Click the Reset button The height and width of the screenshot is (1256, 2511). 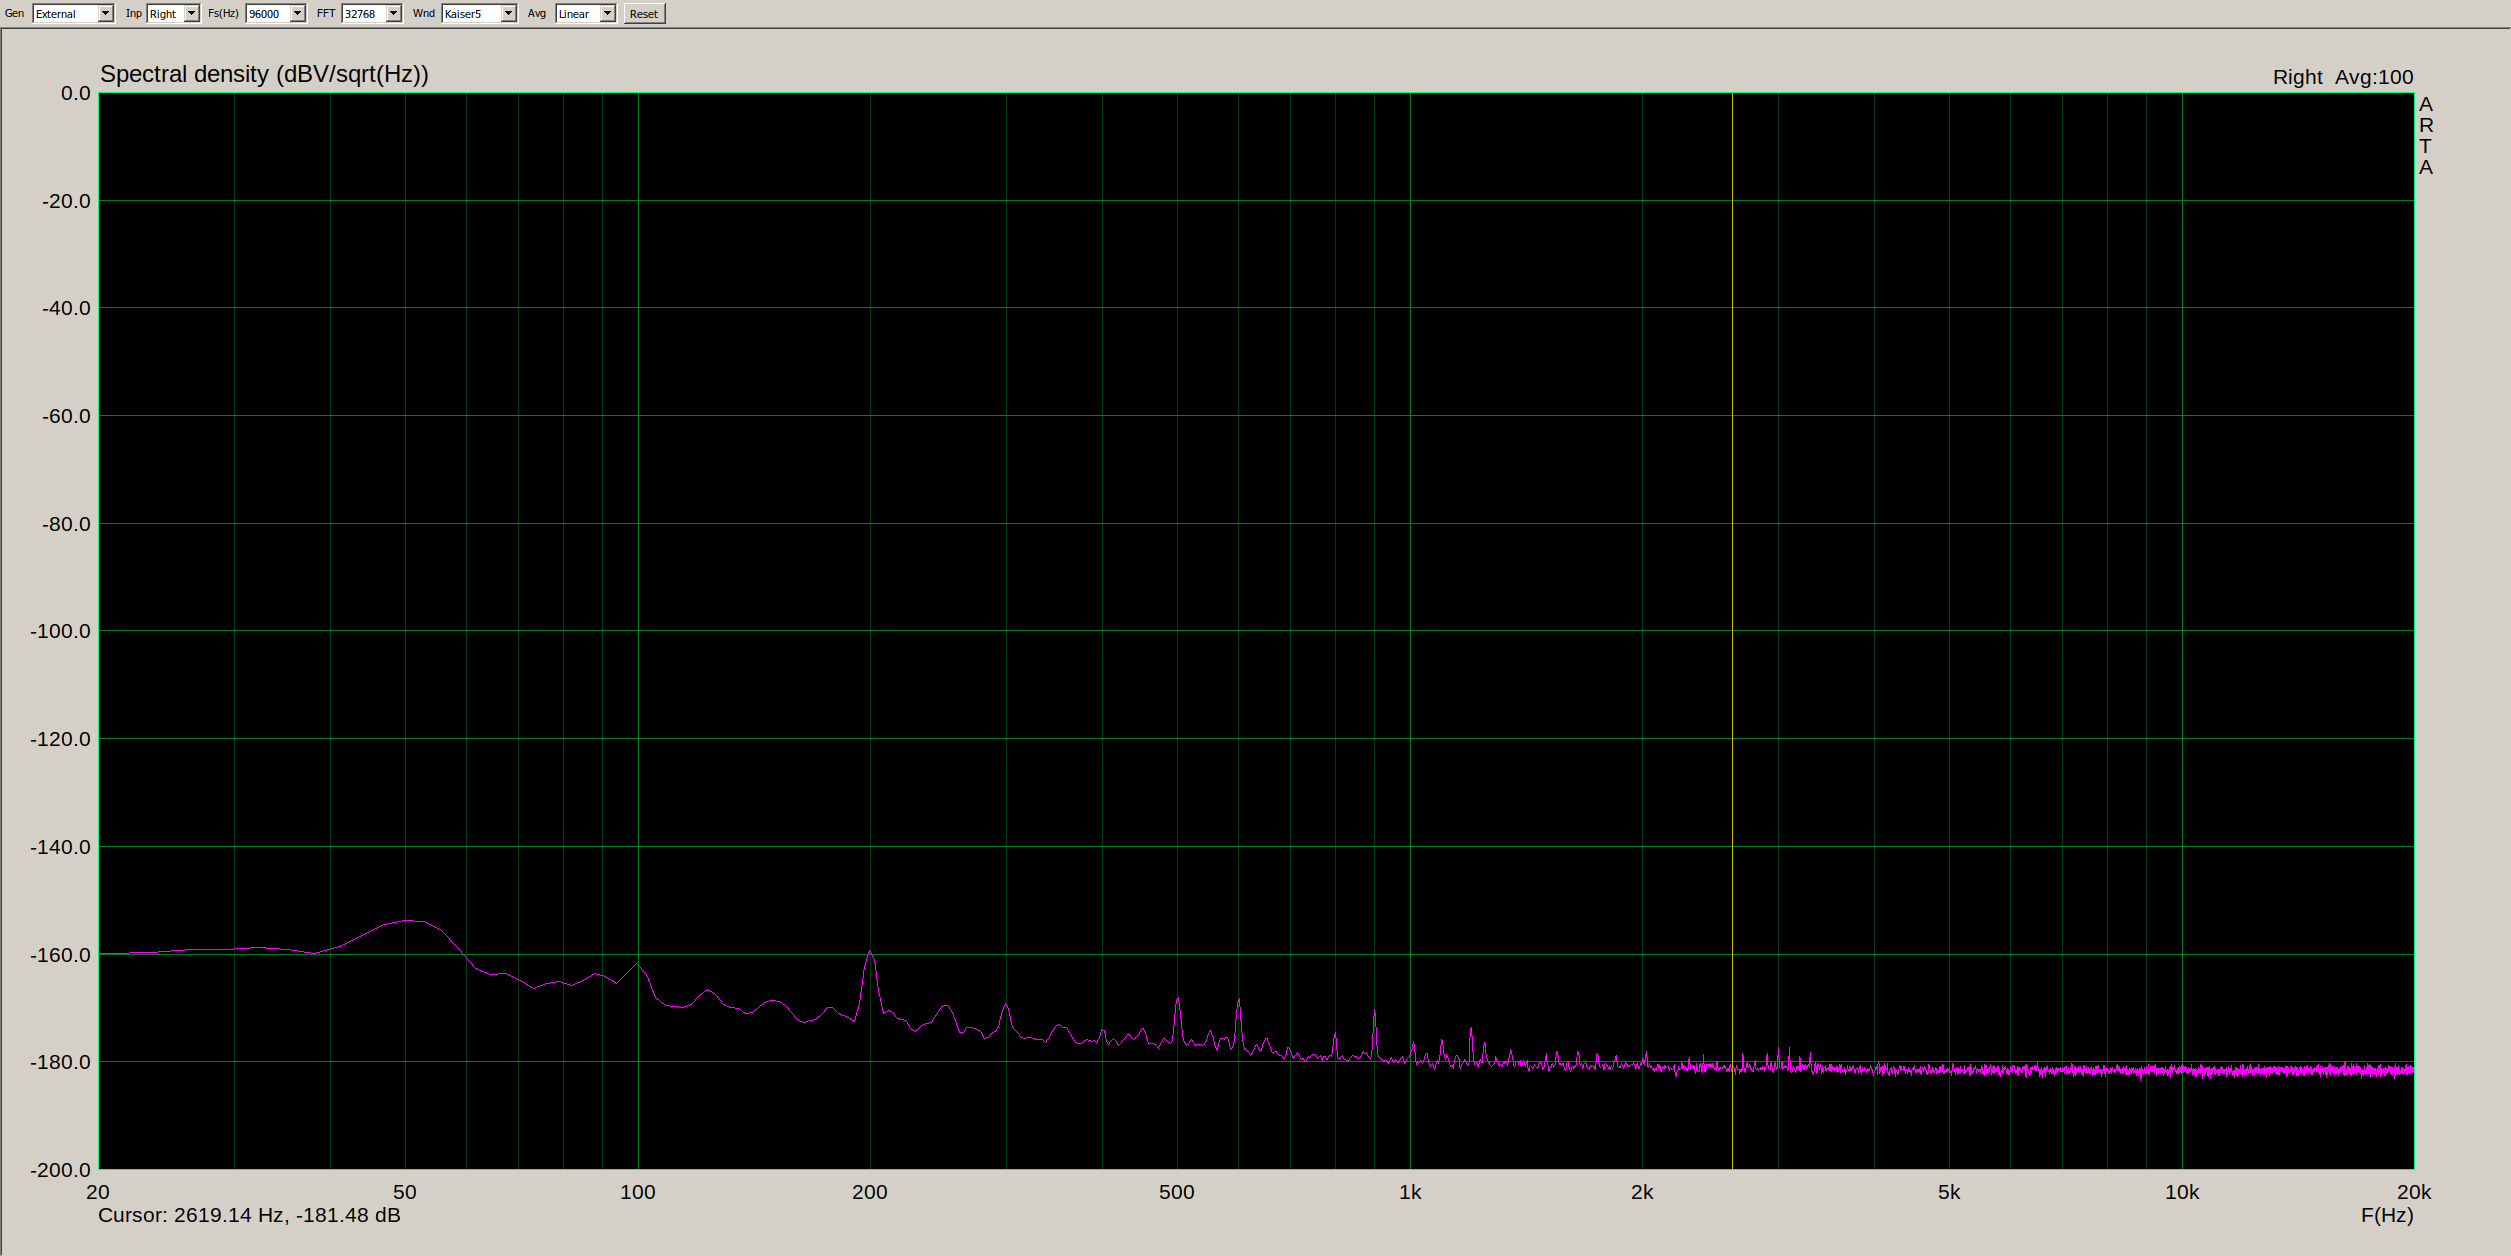[644, 14]
